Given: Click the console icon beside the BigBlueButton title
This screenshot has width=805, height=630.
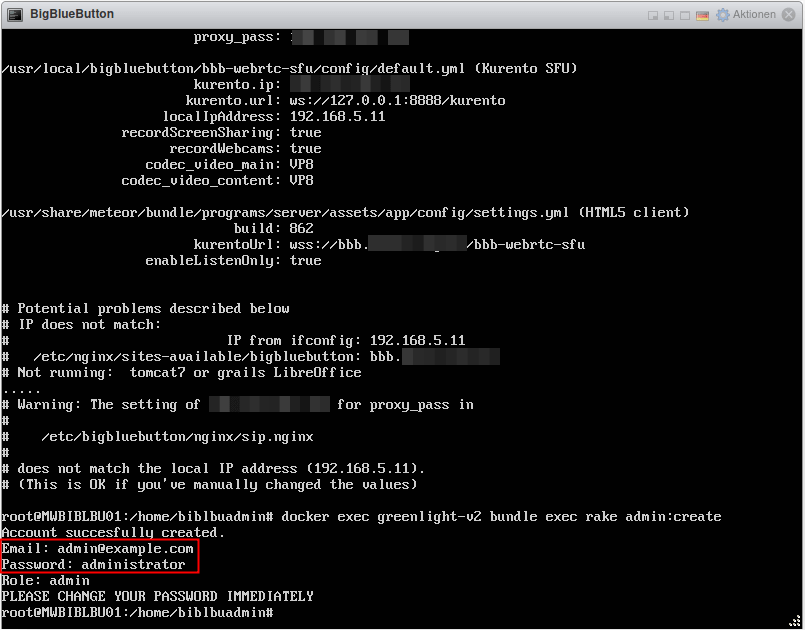Looking at the screenshot, I should pyautogui.click(x=15, y=14).
